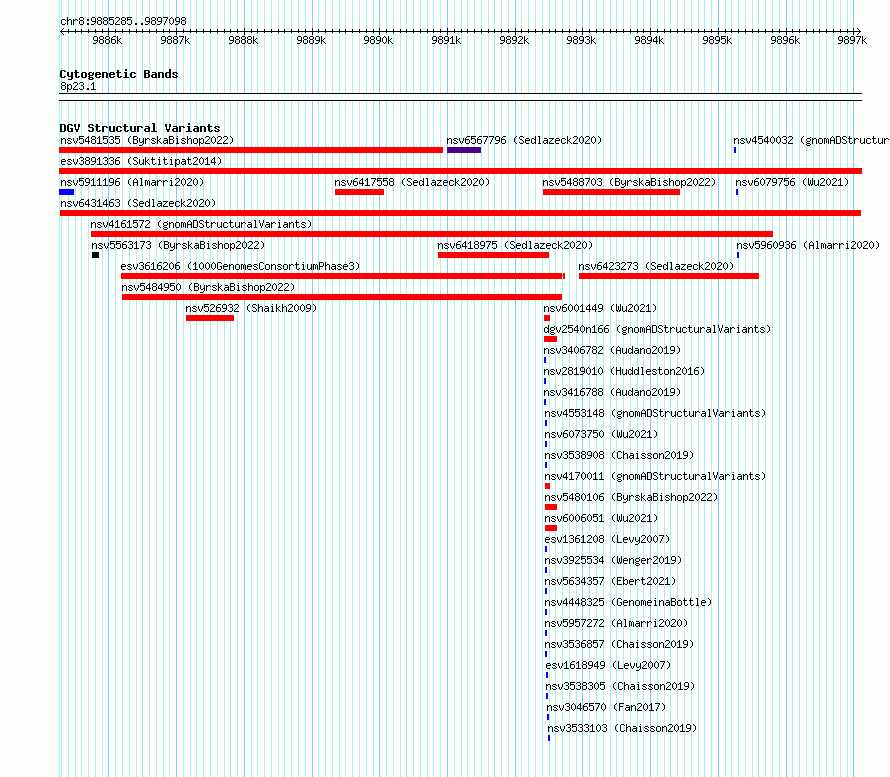Click nsv5960936 (Almarri2020) label
Screen dimensions: 890x777
click(x=808, y=245)
